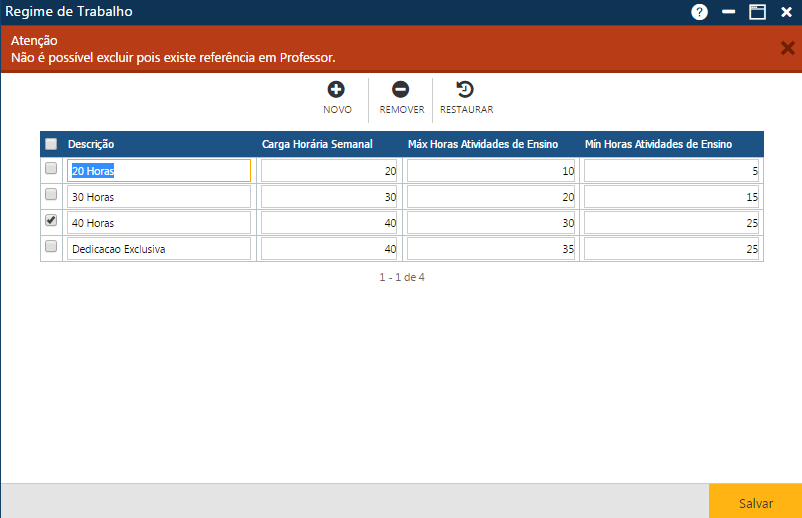This screenshot has width=802, height=518.
Task: Click the Remover minus icon
Action: 401,90
